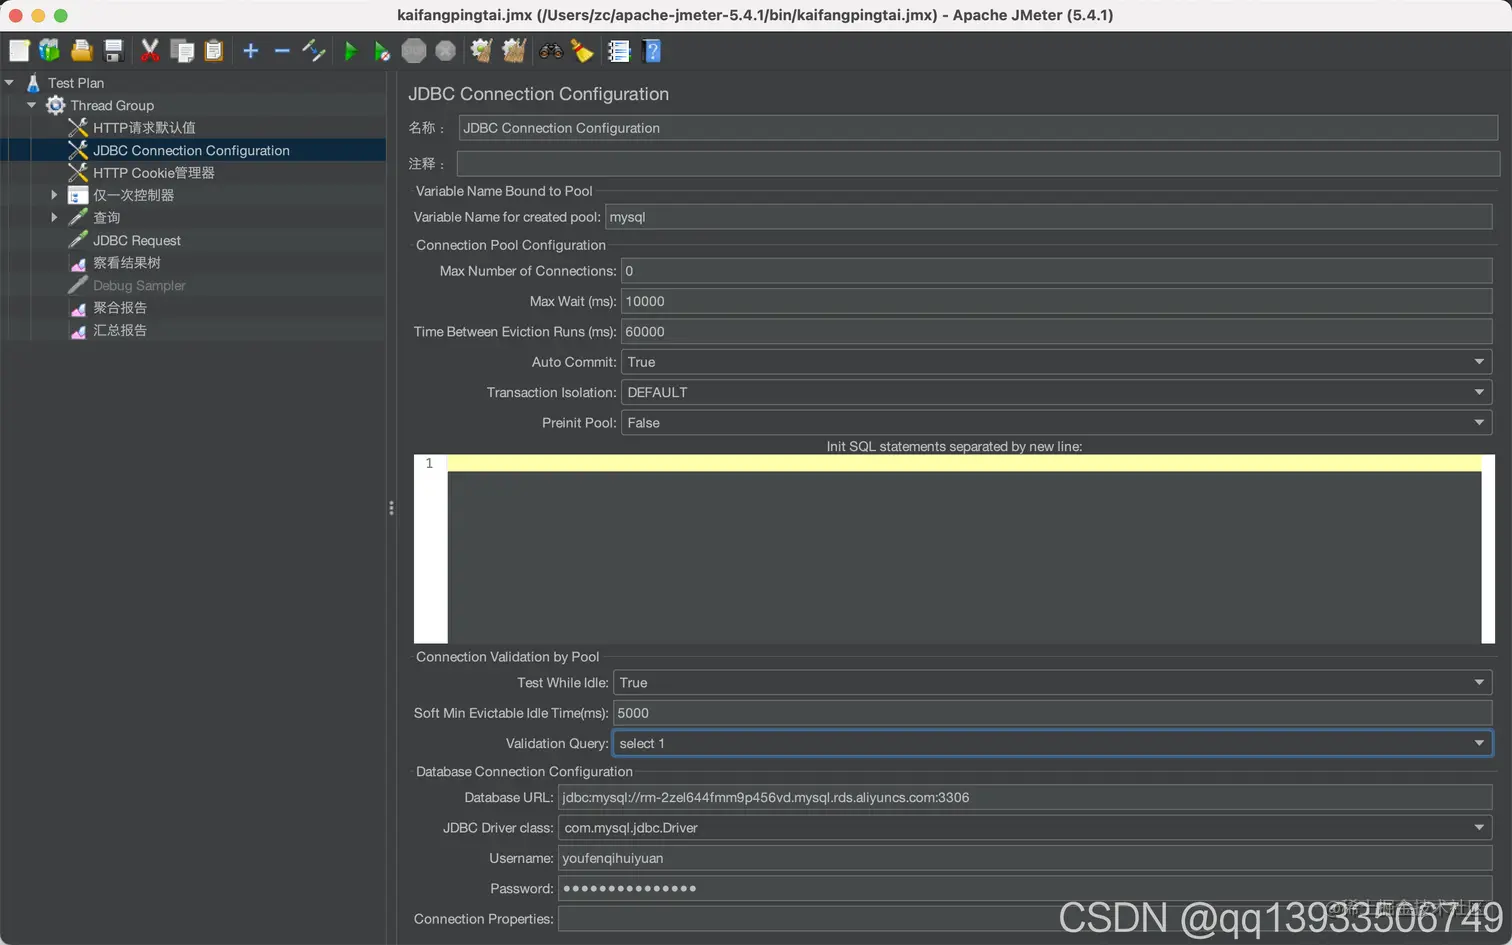Click the Clear icon with gear and broom
Image resolution: width=1512 pixels, height=945 pixels.
482,51
